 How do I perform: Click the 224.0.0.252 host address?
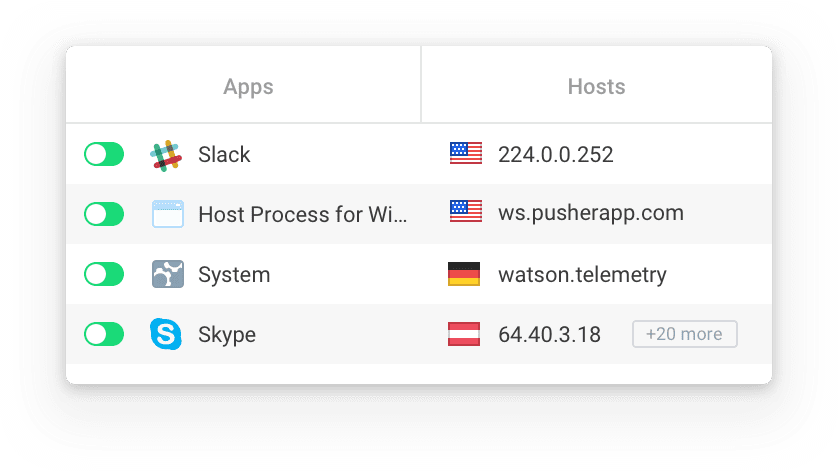coord(555,154)
